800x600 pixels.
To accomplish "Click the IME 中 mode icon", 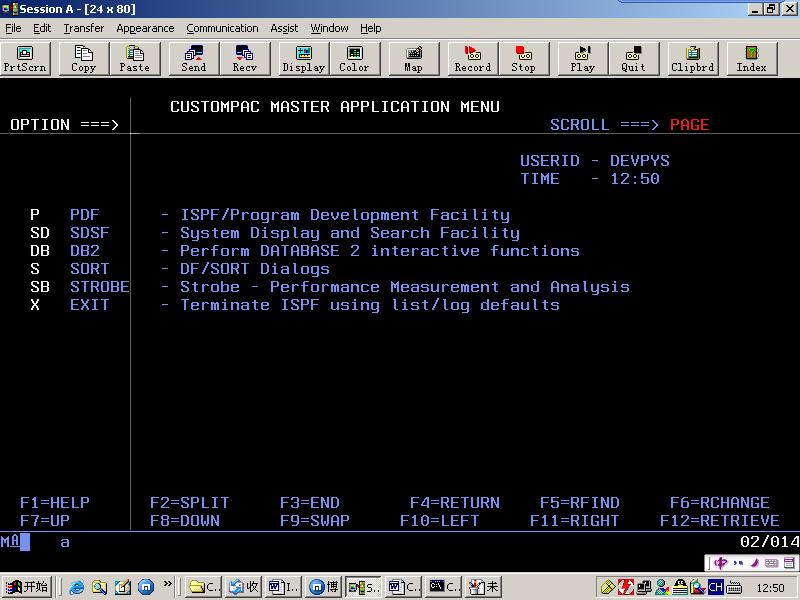I will click(x=720, y=563).
